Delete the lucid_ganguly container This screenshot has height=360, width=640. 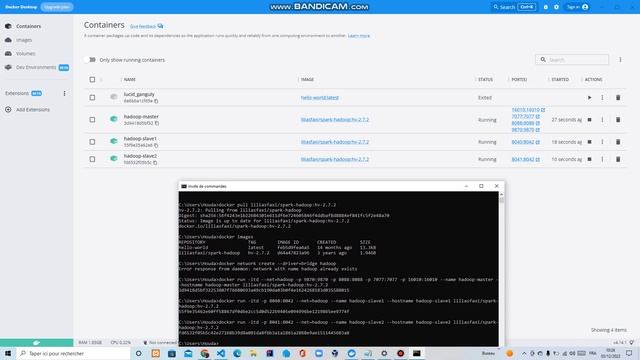[618, 98]
